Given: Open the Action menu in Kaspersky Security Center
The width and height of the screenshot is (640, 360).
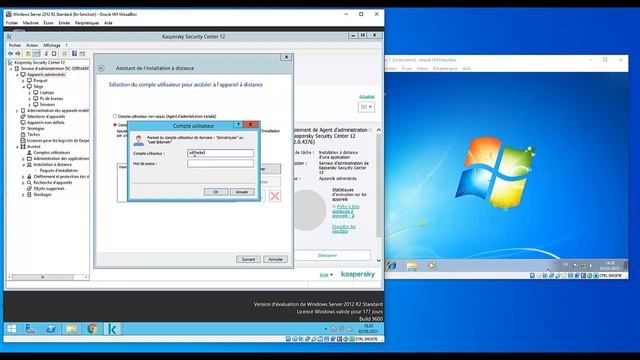Looking at the screenshot, I should 32,45.
